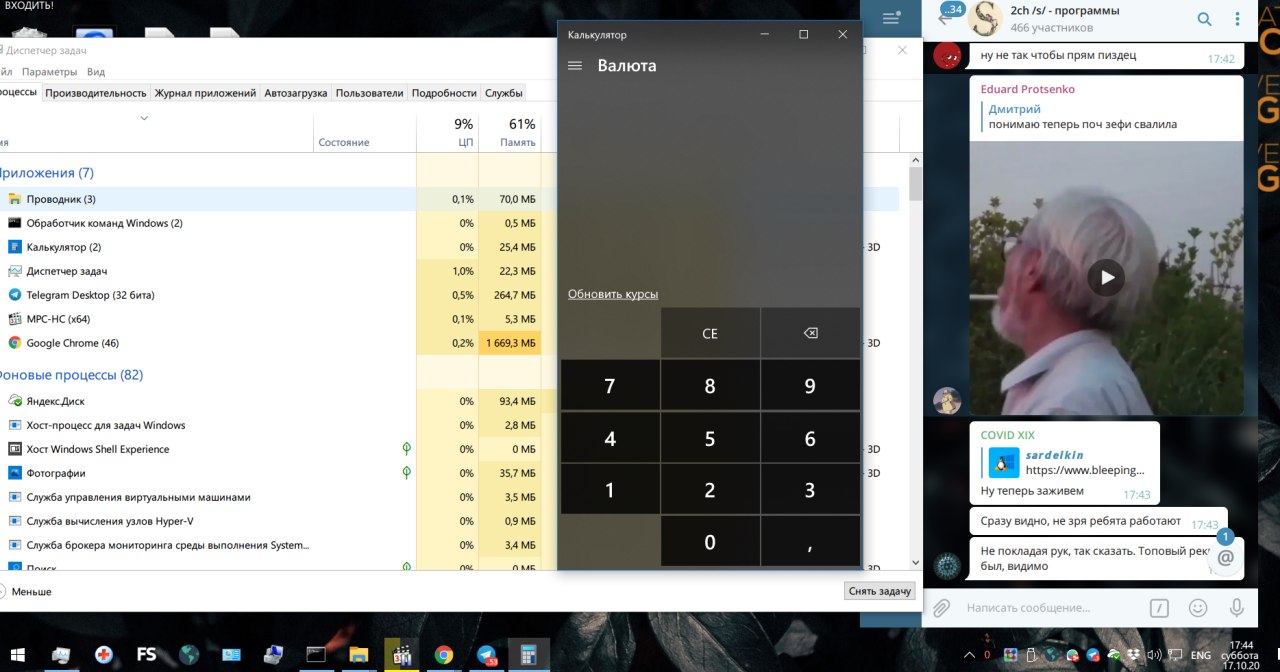This screenshot has height=672, width=1280.
Task: Open Command Prompt from the taskbar
Action: point(316,655)
